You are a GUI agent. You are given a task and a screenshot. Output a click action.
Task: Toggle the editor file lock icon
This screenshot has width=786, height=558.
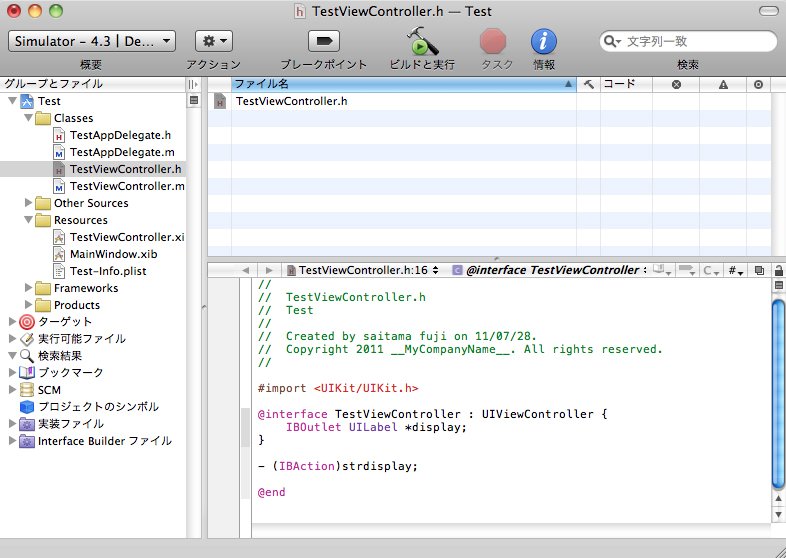pos(778,271)
